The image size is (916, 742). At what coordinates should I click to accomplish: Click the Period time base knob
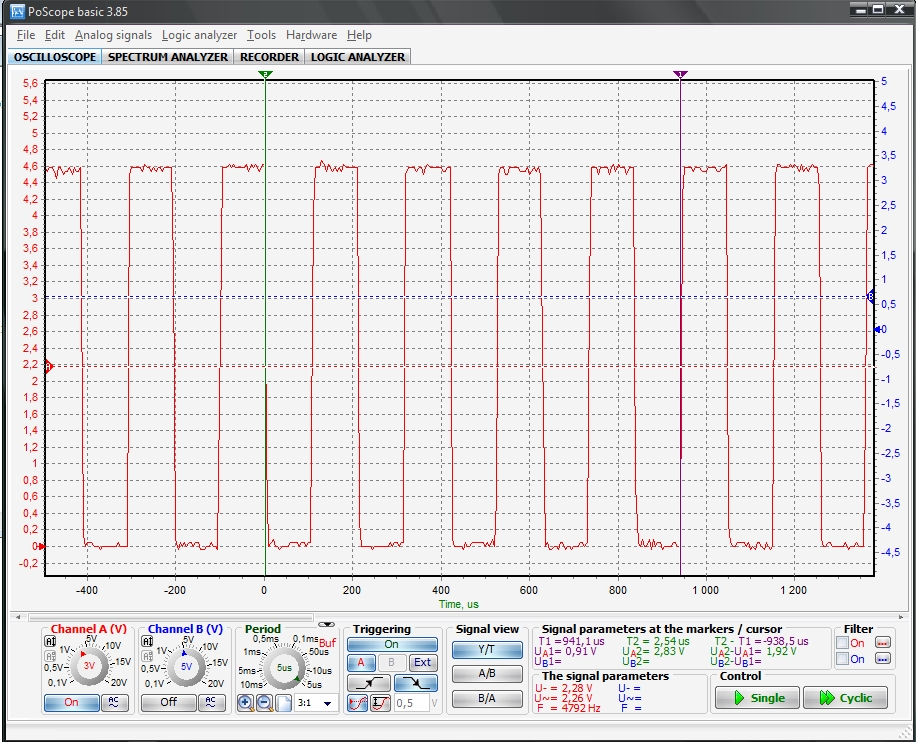(x=284, y=667)
